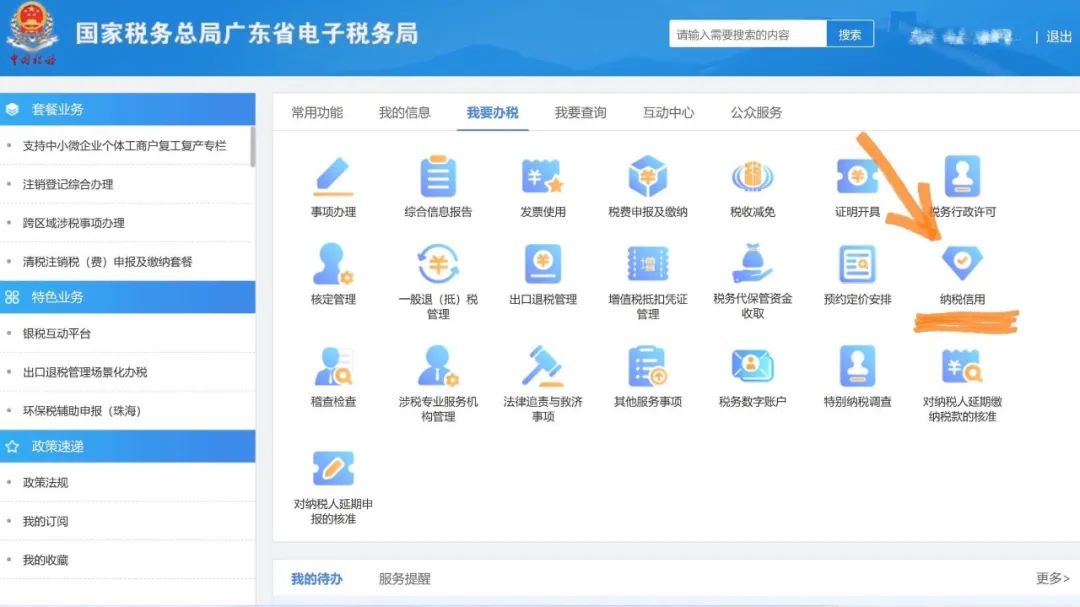Open 涉税专业服务机构管理 icon

coord(438,366)
